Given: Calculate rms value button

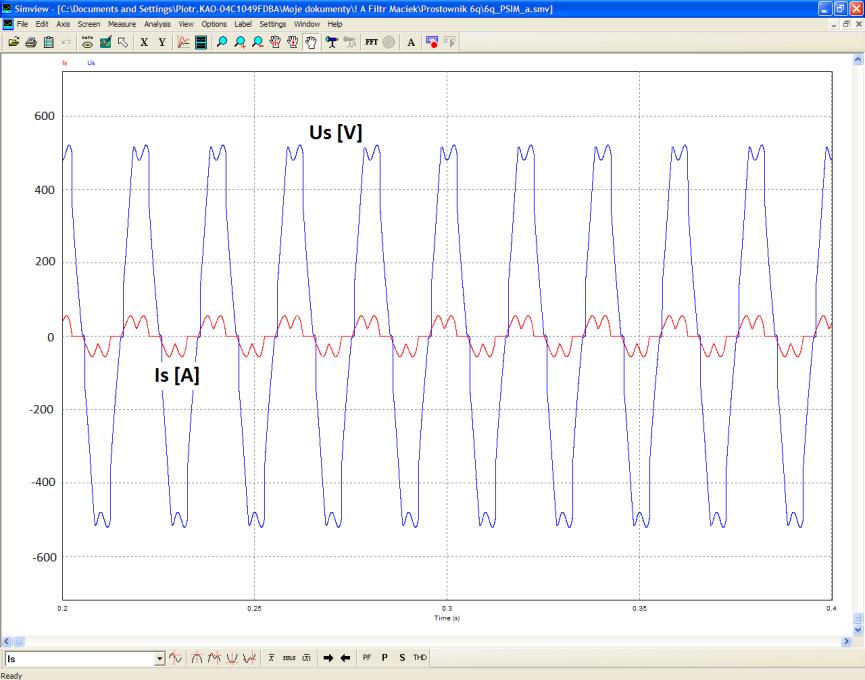Looking at the screenshot, I should 289,657.
